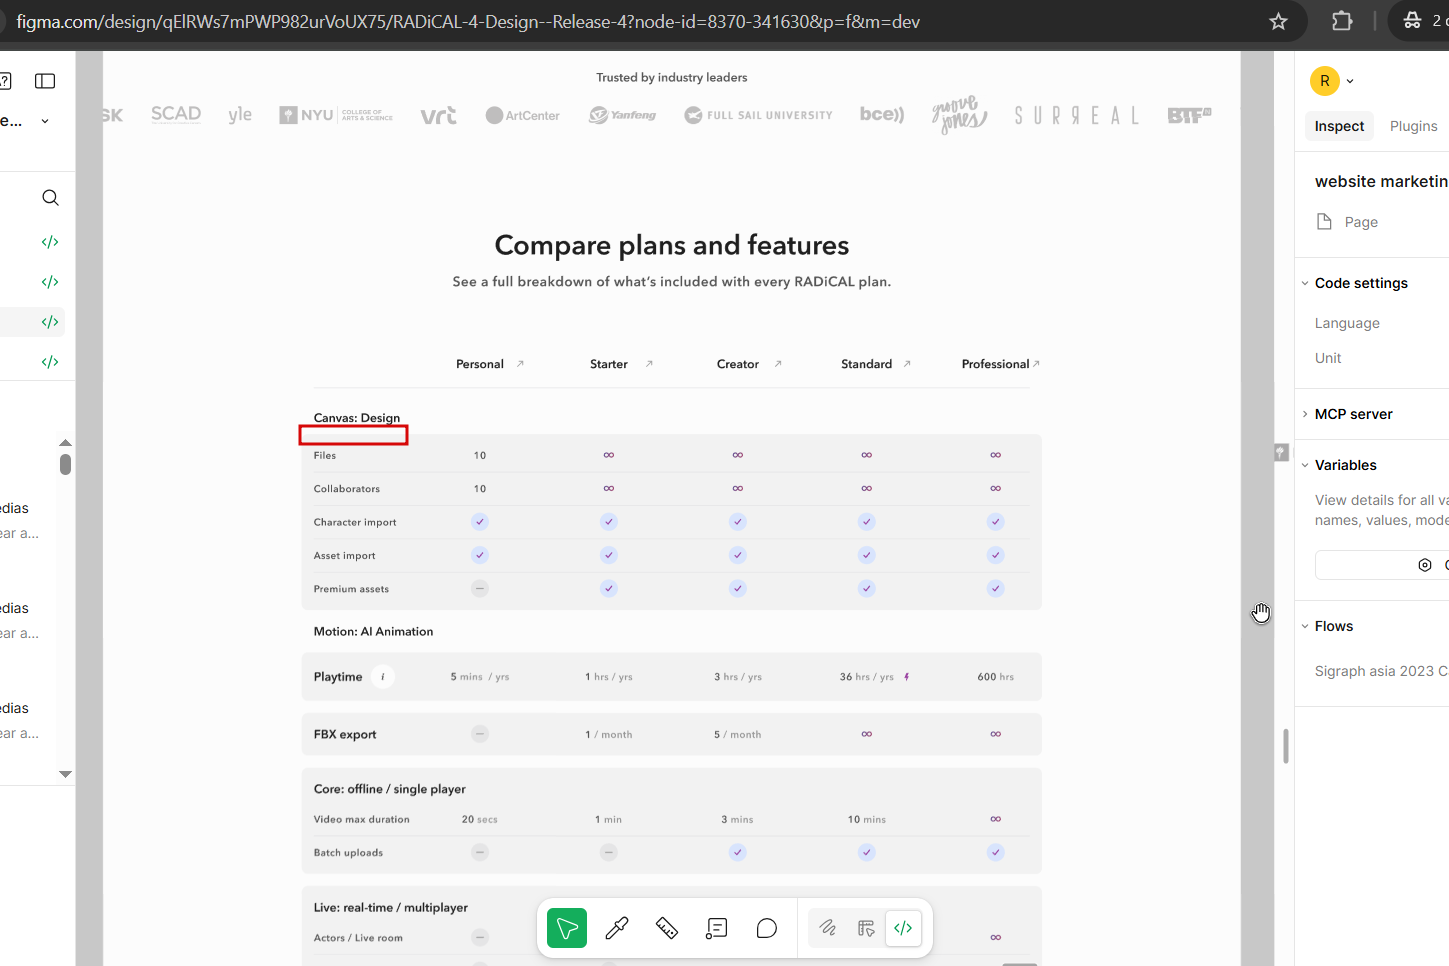
Task: Open the browser extensions puzzle icon
Action: click(1342, 21)
